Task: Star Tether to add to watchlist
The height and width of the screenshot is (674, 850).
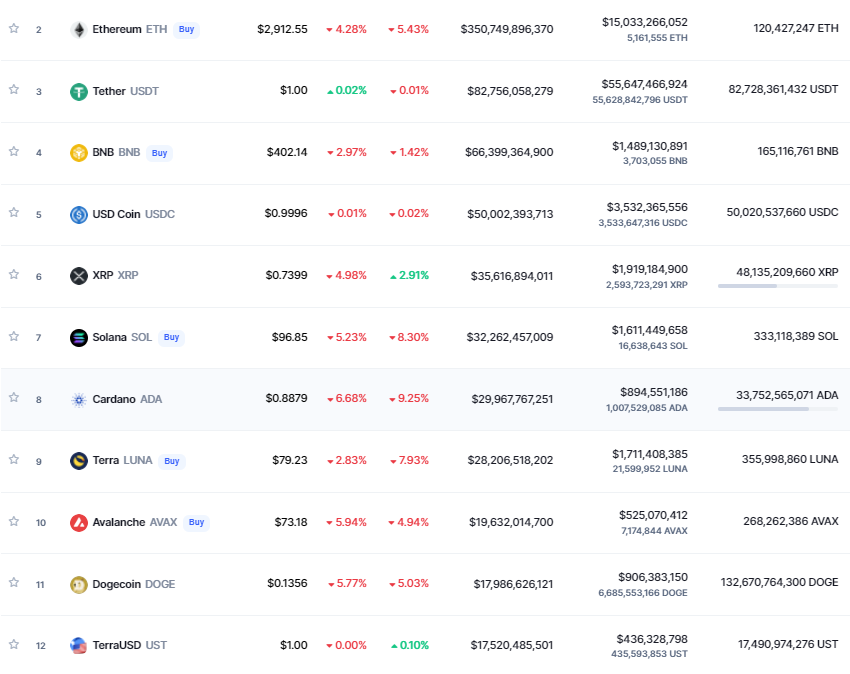Action: click(x=14, y=89)
